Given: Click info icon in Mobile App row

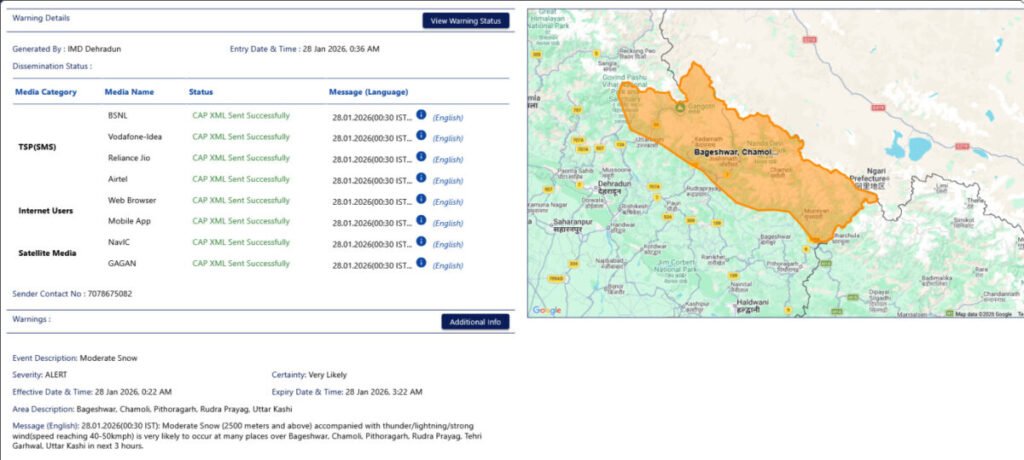Looking at the screenshot, I should (421, 221).
